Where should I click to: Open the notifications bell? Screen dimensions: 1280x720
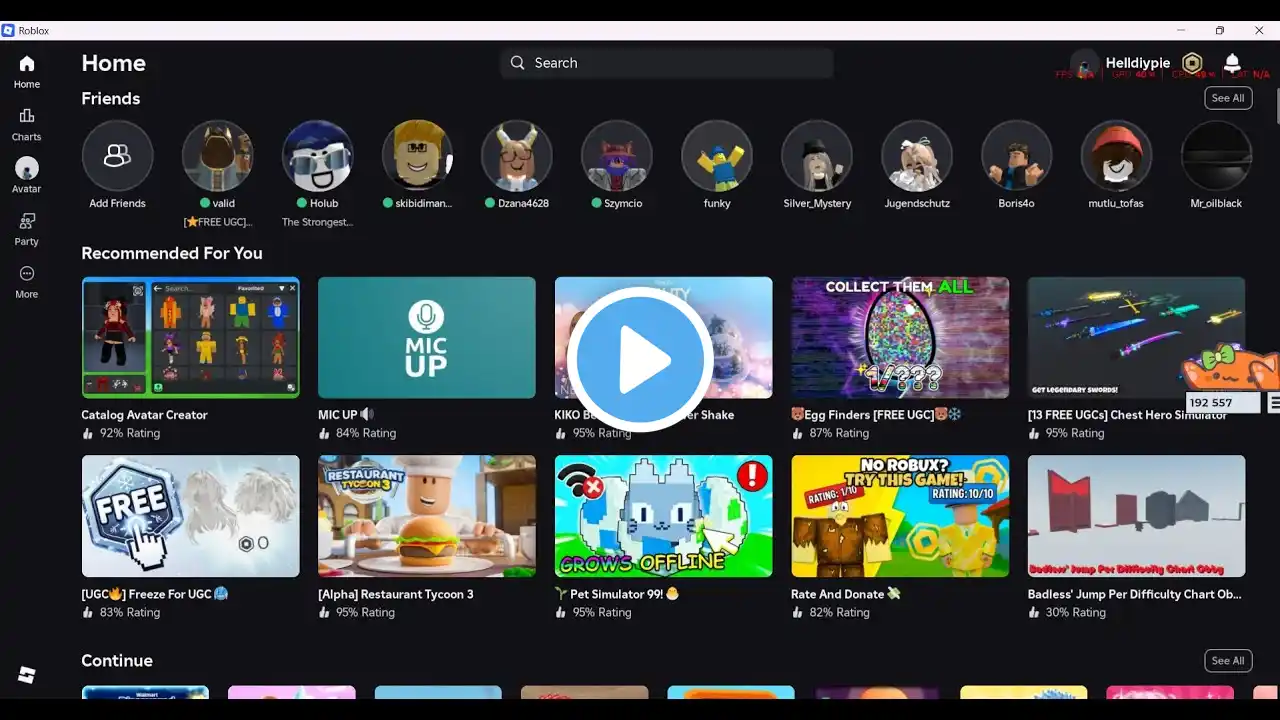pyautogui.click(x=1232, y=63)
